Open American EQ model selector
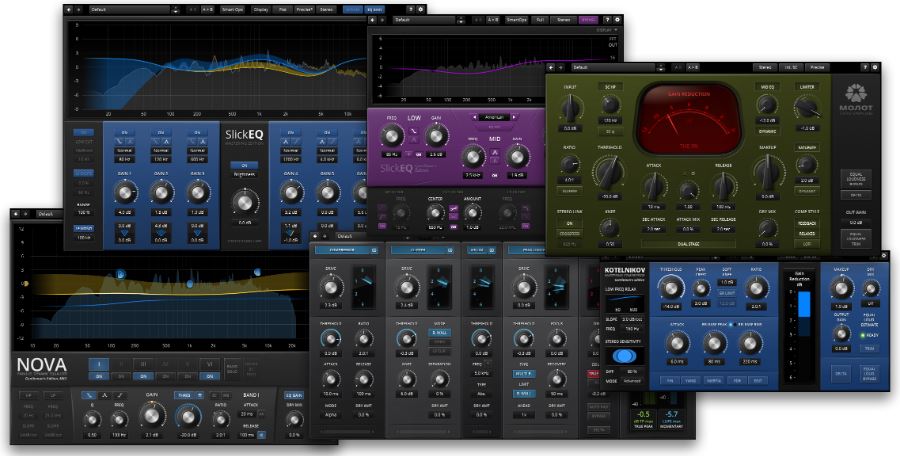This screenshot has height=456, width=900. pyautogui.click(x=494, y=117)
